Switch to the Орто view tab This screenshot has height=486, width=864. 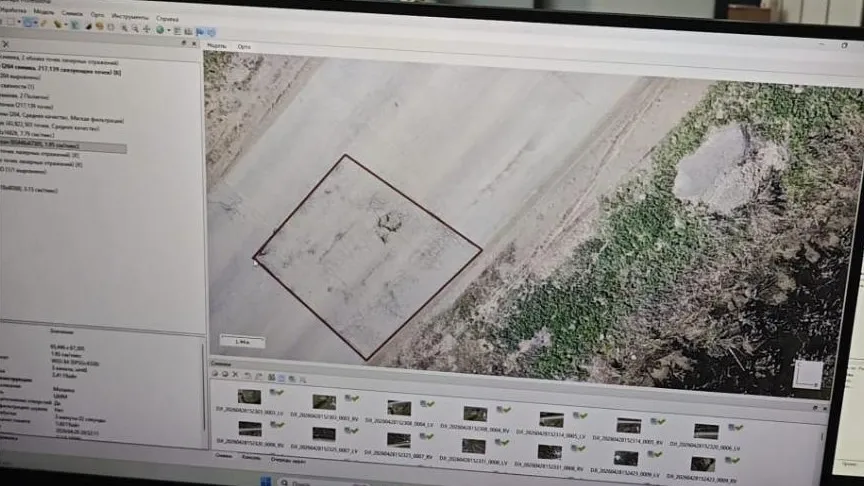[x=244, y=47]
